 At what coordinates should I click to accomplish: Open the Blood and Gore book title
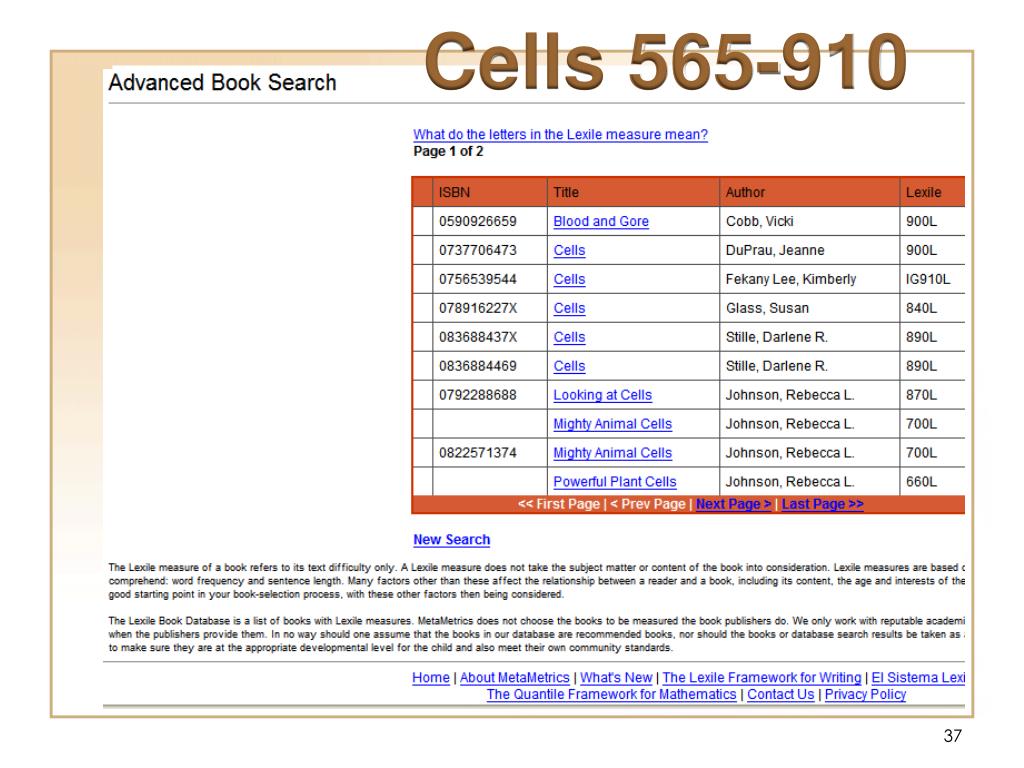point(601,221)
